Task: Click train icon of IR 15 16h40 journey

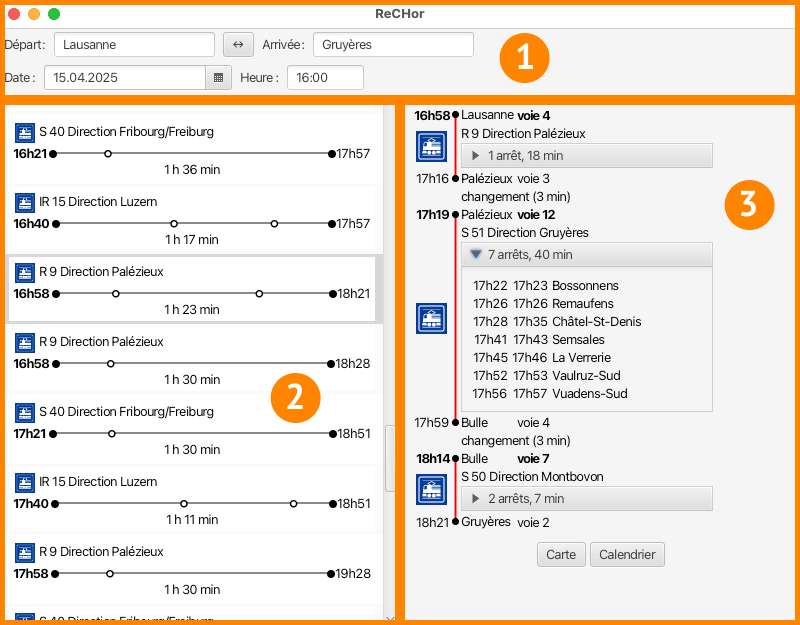Action: pyautogui.click(x=25, y=203)
